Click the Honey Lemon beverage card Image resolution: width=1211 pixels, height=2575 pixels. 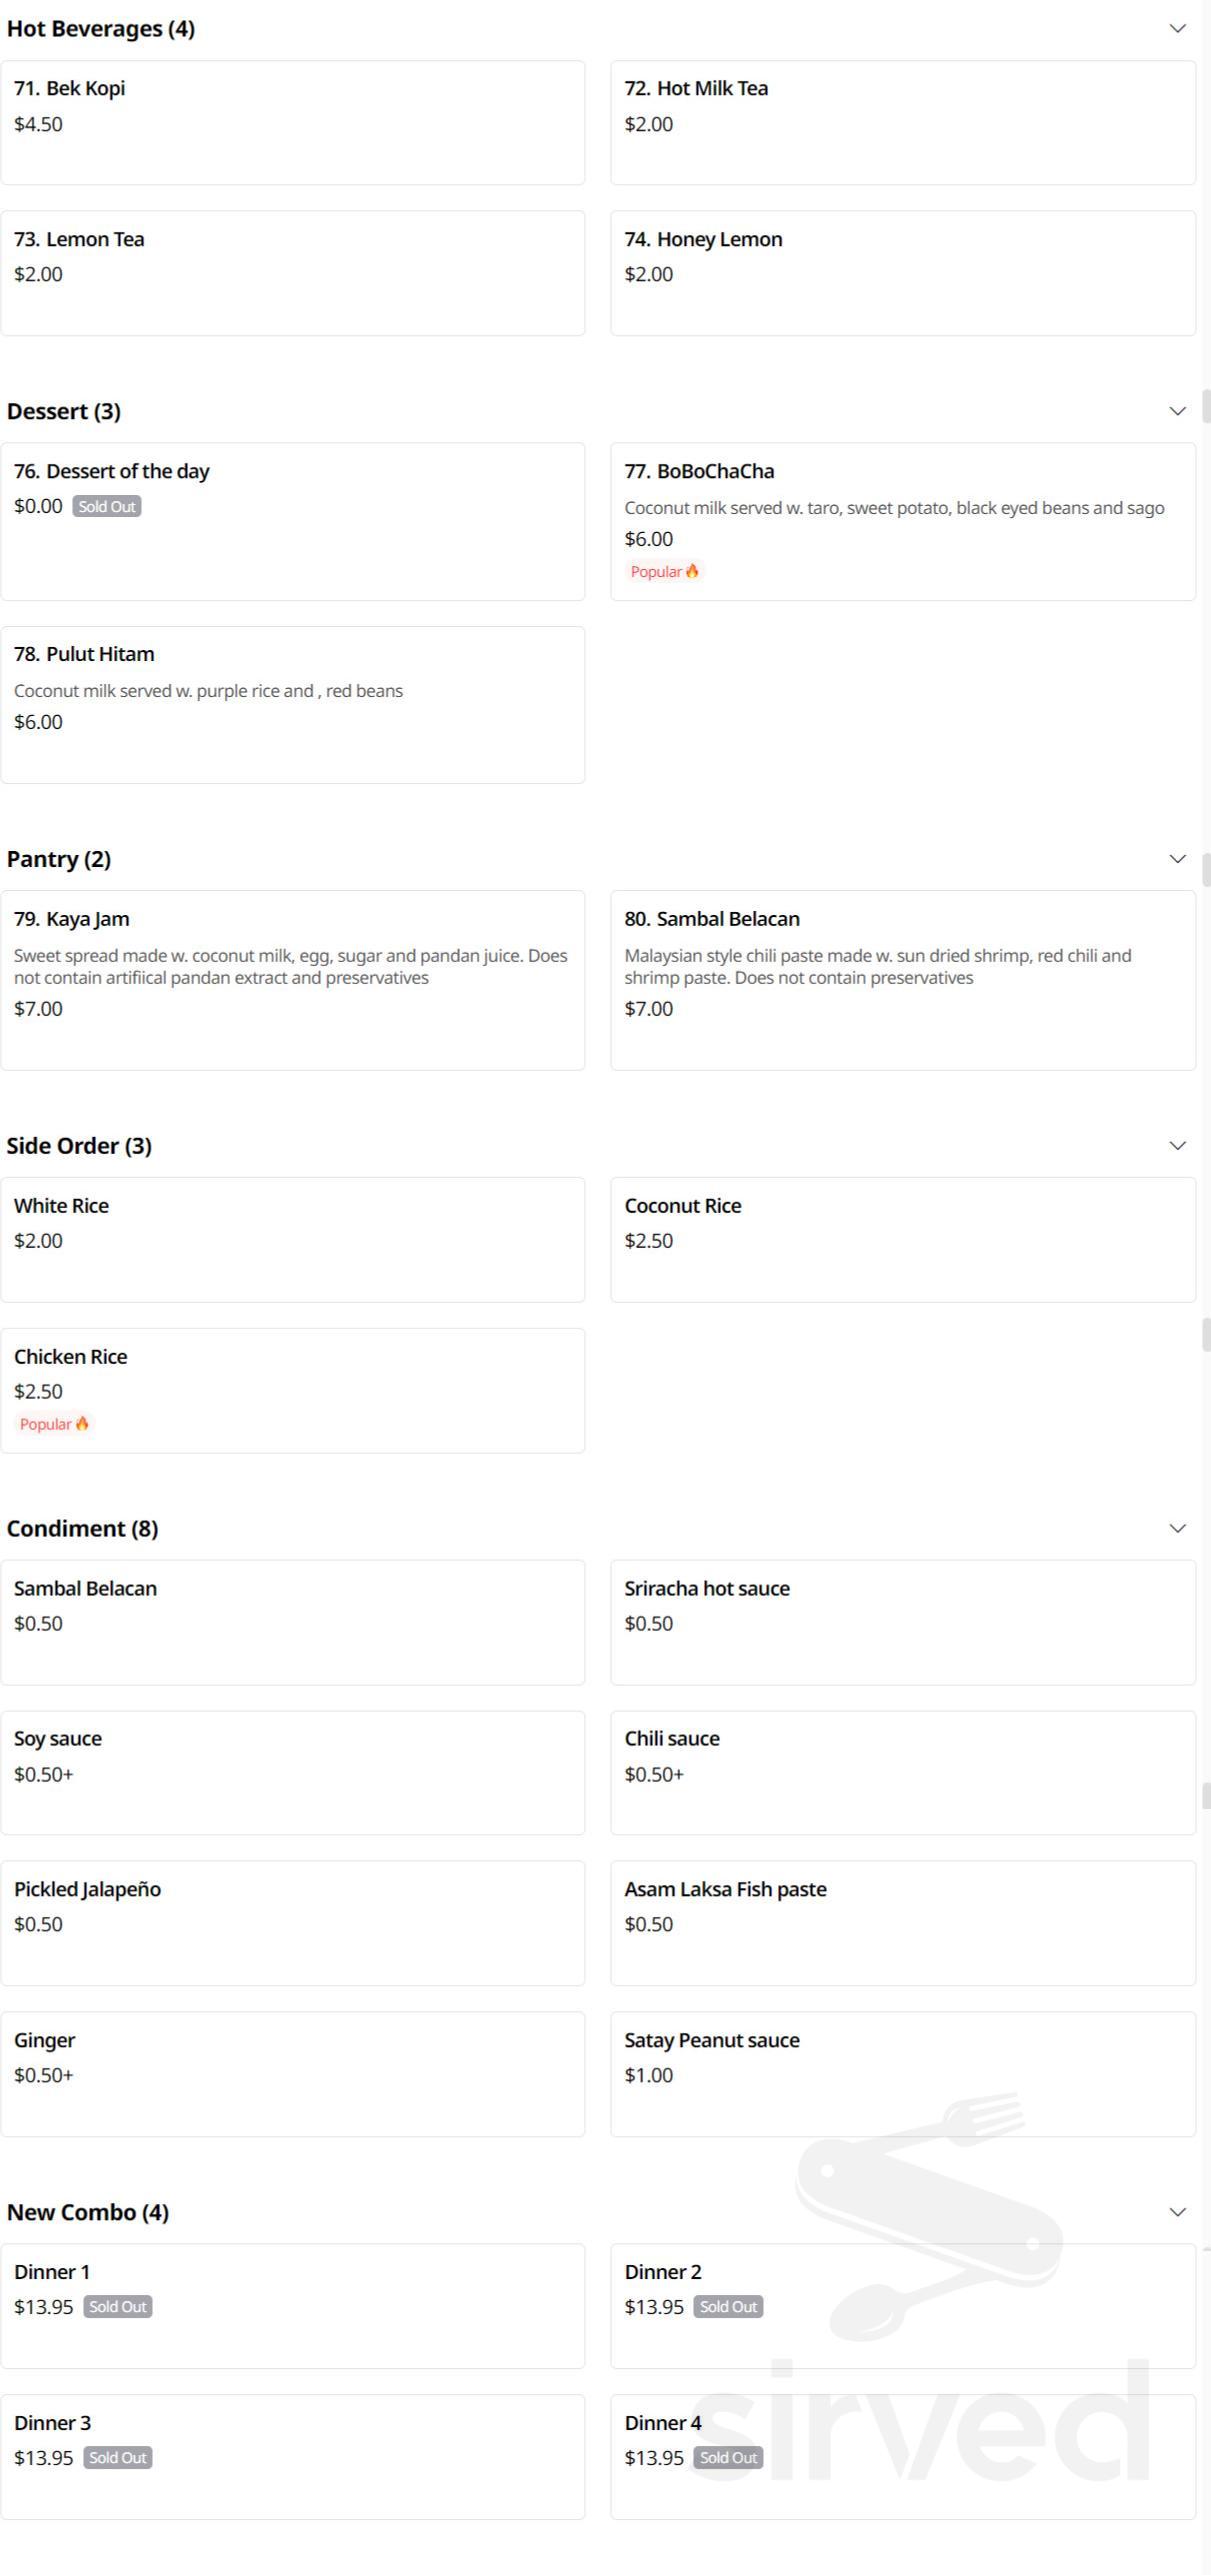pos(902,272)
